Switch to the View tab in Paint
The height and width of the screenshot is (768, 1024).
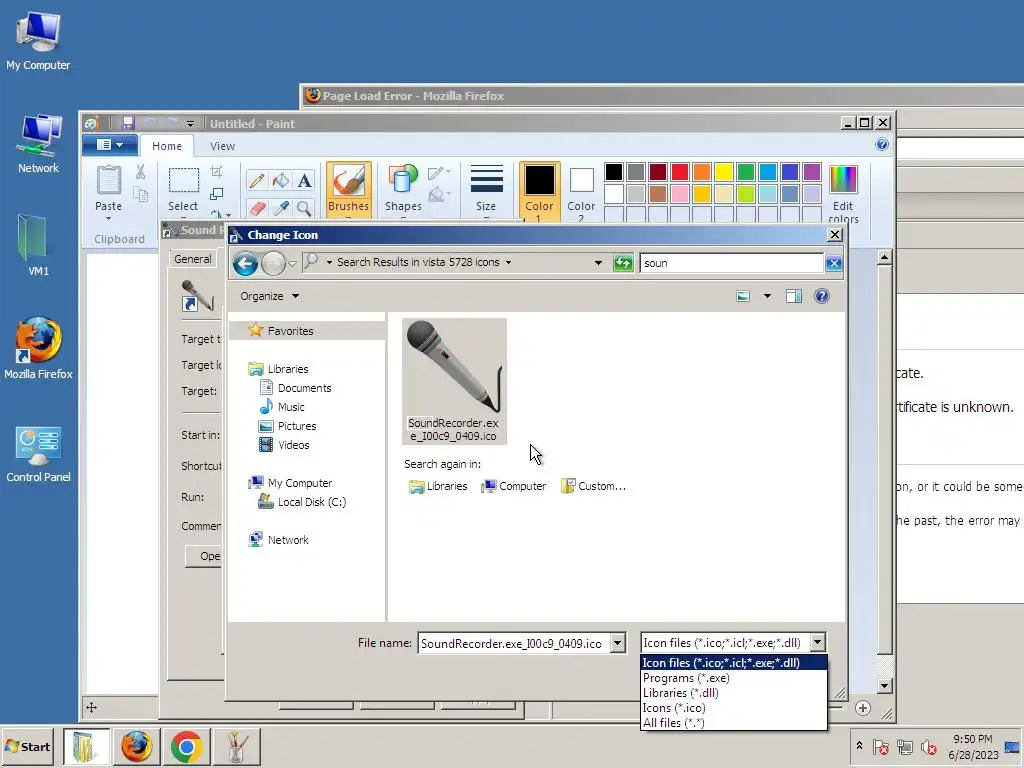pyautogui.click(x=222, y=146)
